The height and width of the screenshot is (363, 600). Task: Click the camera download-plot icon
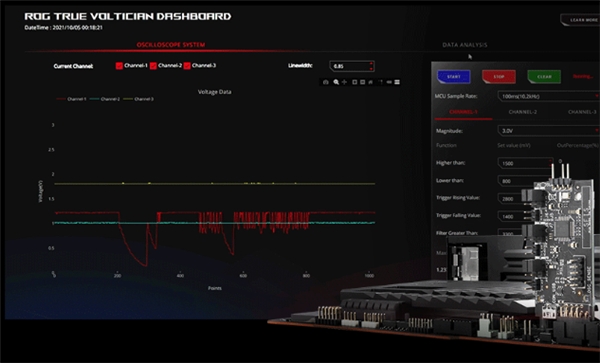click(326, 82)
